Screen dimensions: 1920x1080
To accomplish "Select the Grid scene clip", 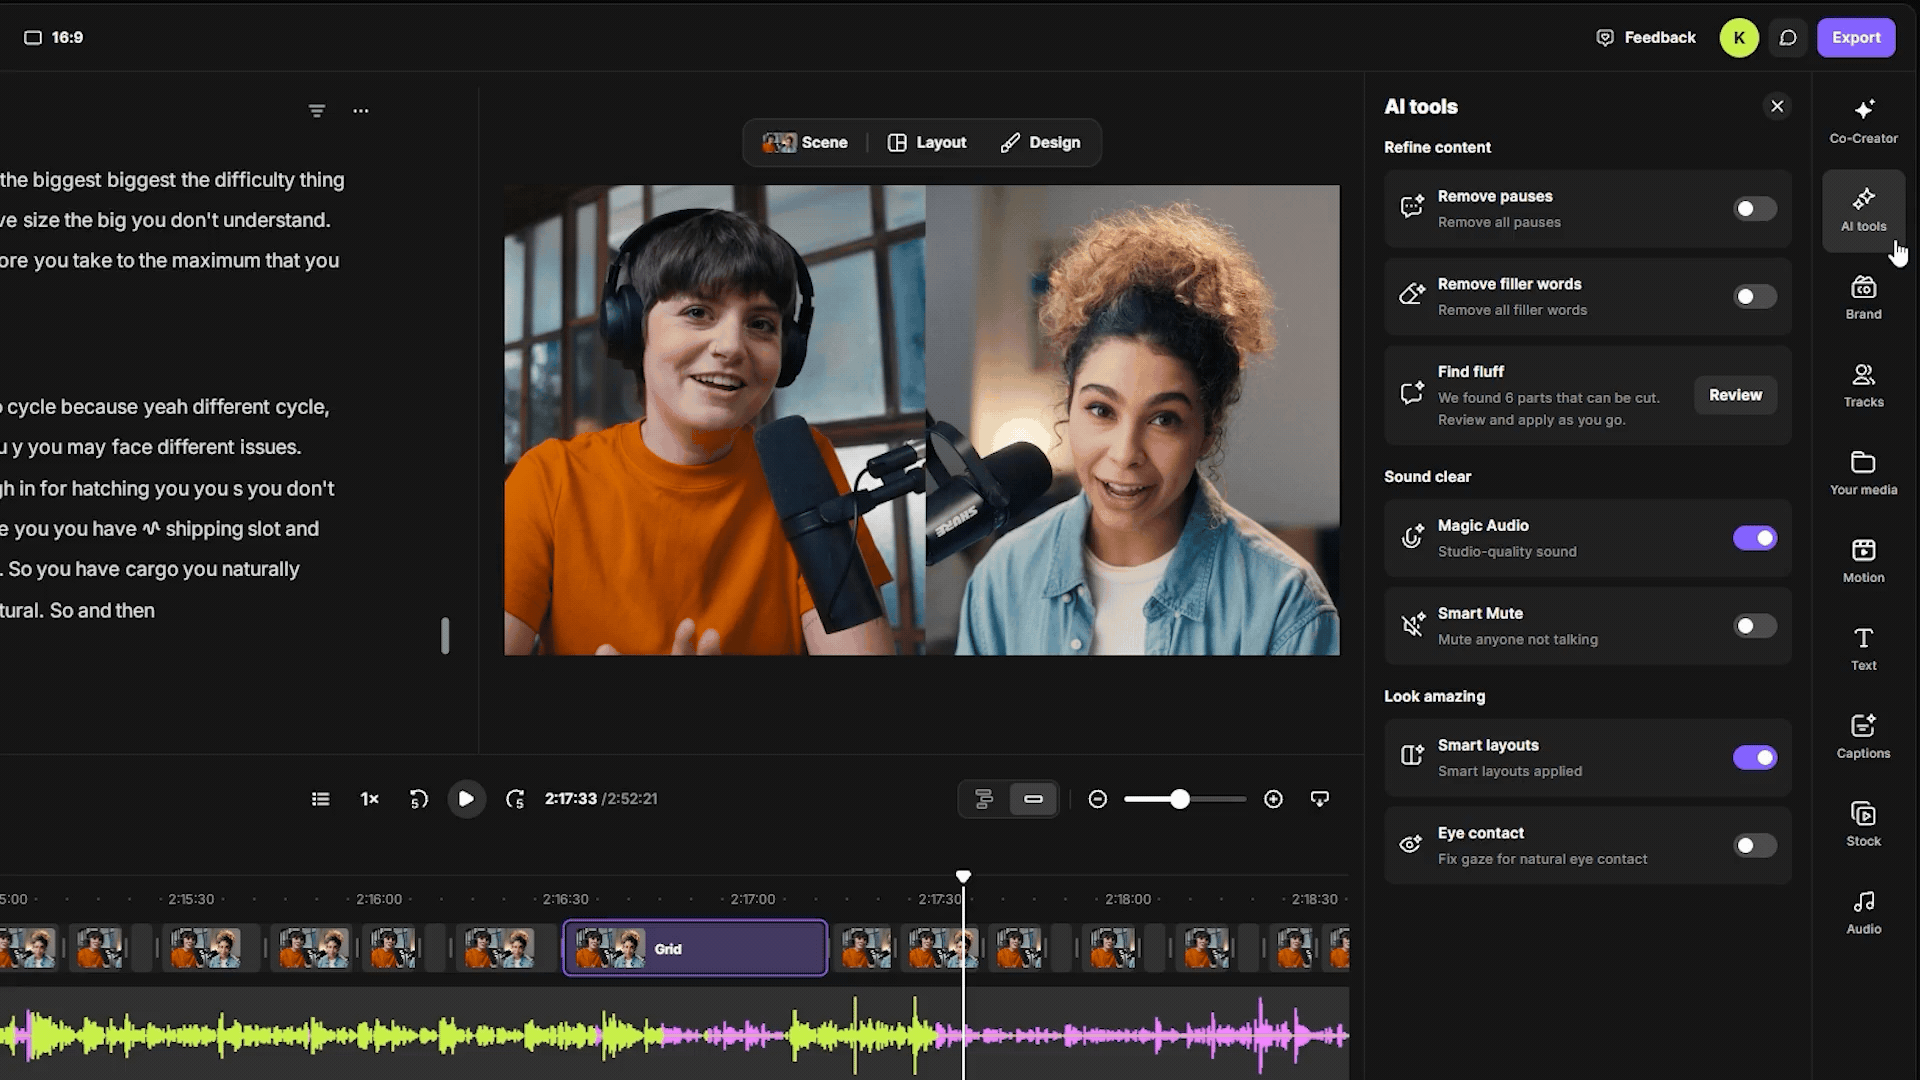I will coord(695,948).
